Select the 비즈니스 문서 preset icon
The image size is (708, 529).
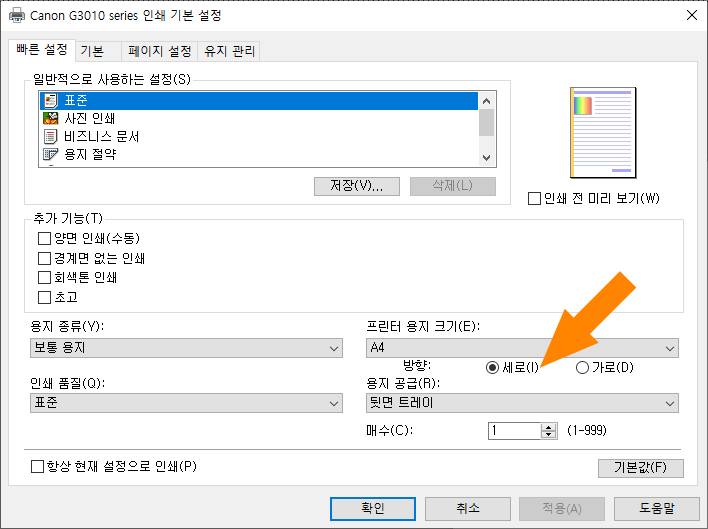click(50, 137)
